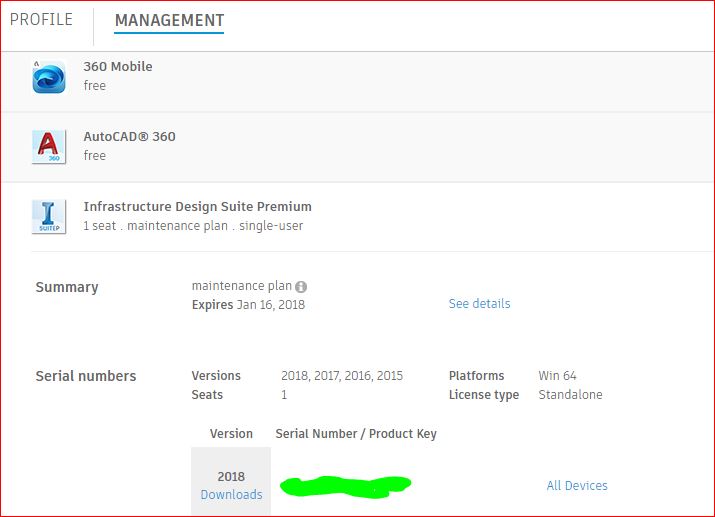This screenshot has width=715, height=517.
Task: Click the 'Platforms' label
Action: click(477, 376)
